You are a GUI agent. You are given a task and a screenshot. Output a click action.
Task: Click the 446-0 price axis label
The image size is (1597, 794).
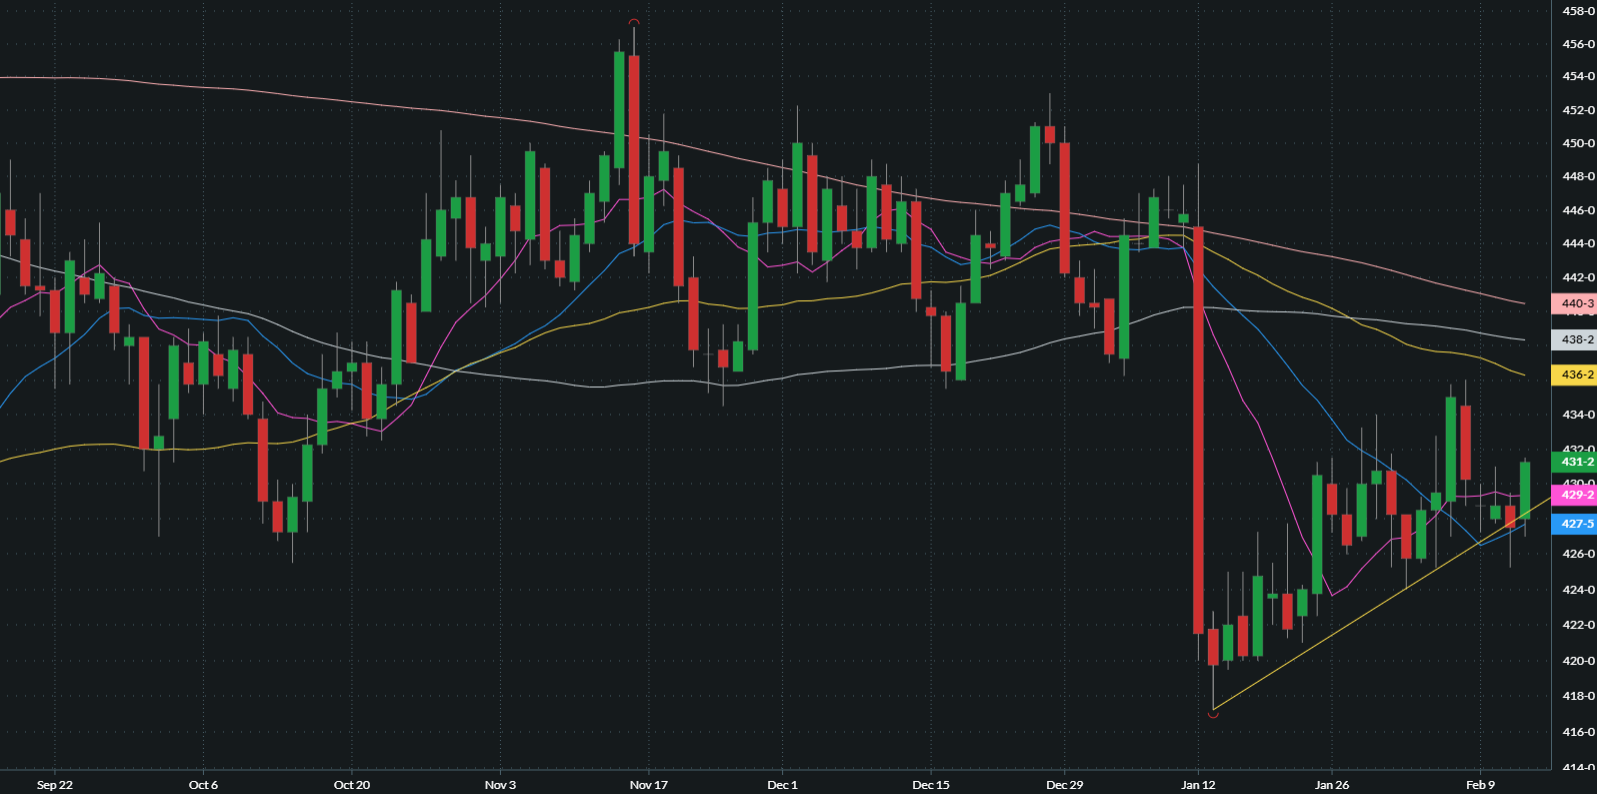coord(1579,210)
